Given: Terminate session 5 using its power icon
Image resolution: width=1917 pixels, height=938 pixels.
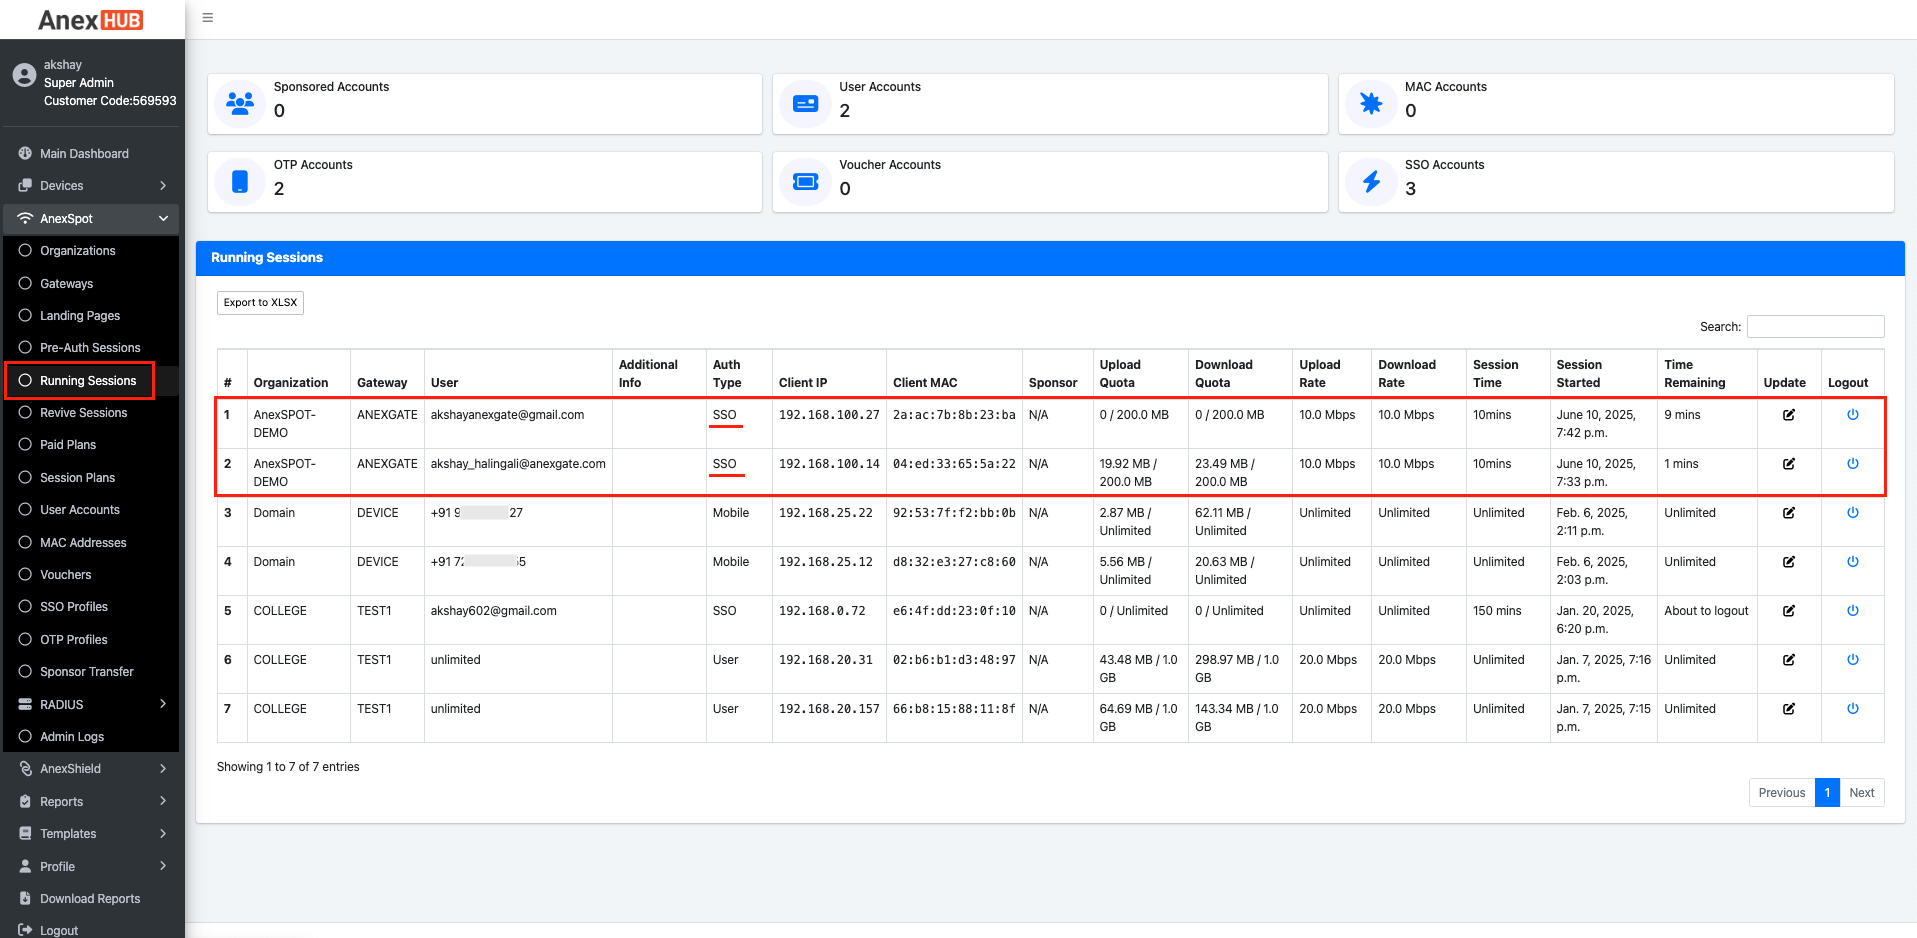Looking at the screenshot, I should click(x=1854, y=610).
